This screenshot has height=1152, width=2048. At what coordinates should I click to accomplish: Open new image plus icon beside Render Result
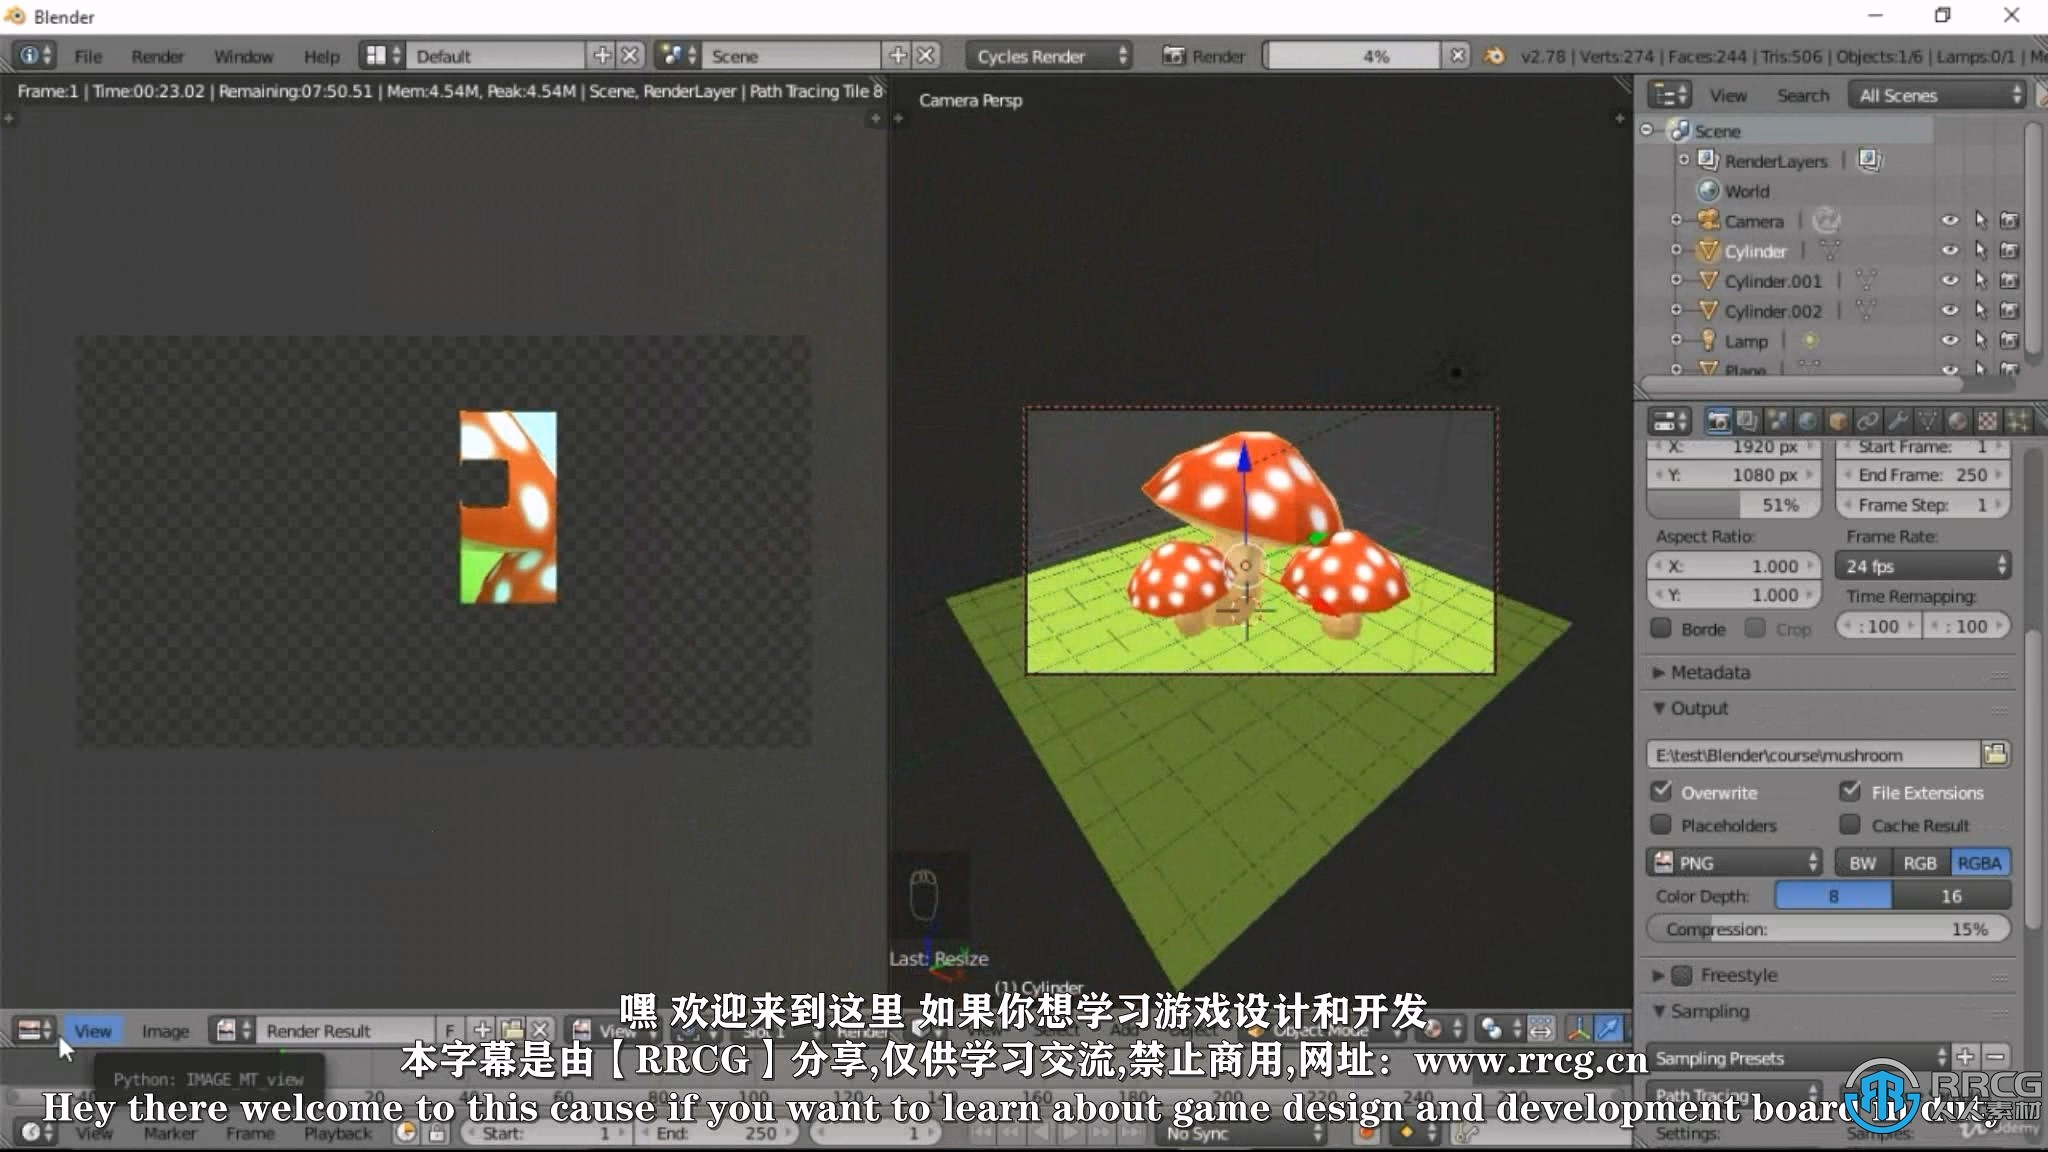(482, 1030)
